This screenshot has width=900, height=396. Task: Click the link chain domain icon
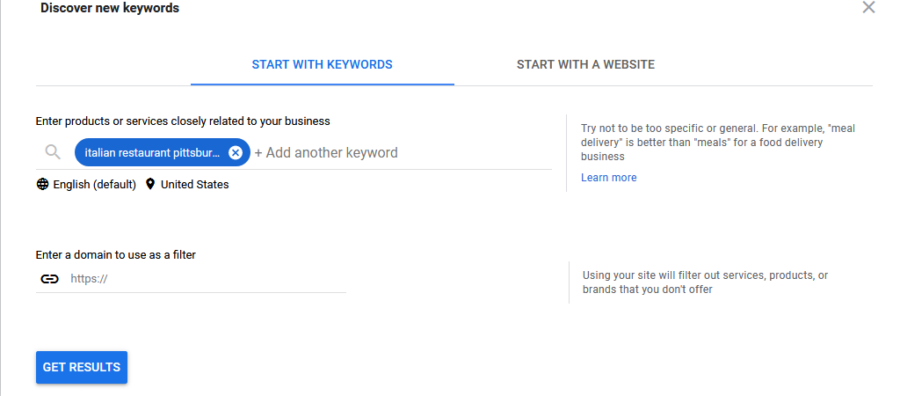click(50, 279)
